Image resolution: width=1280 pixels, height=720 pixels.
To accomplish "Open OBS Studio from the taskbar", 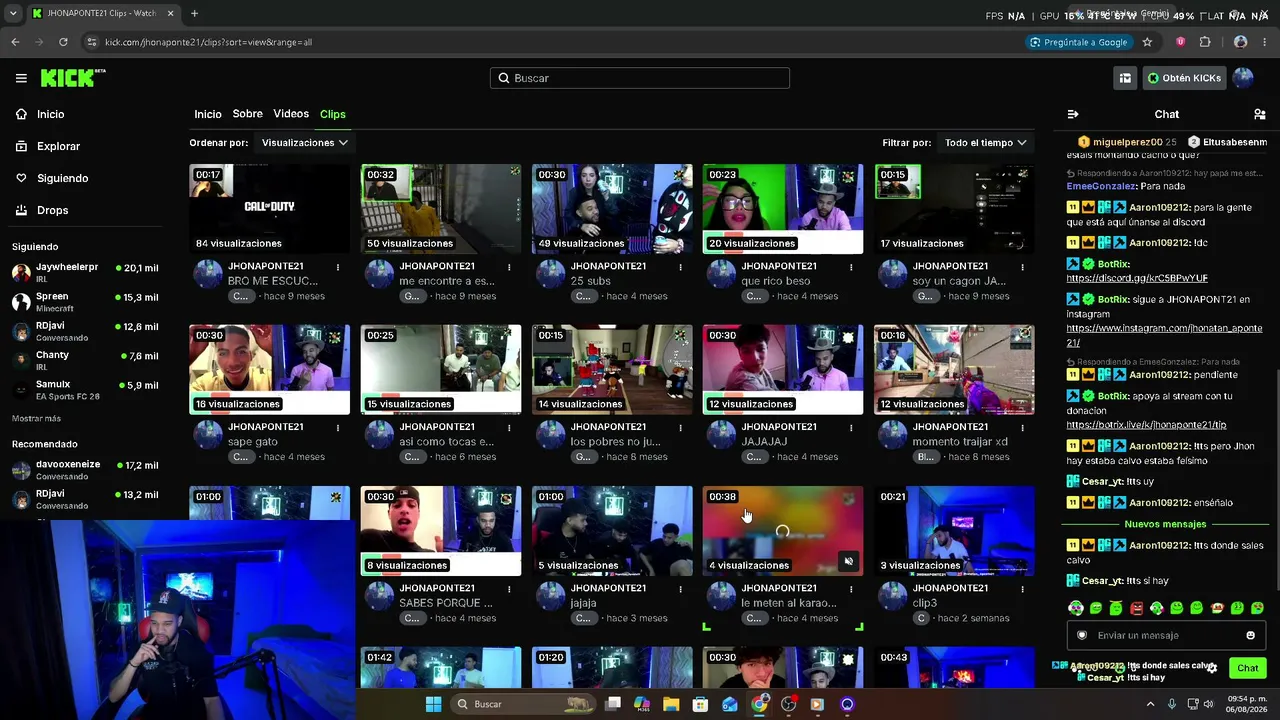I will click(789, 704).
